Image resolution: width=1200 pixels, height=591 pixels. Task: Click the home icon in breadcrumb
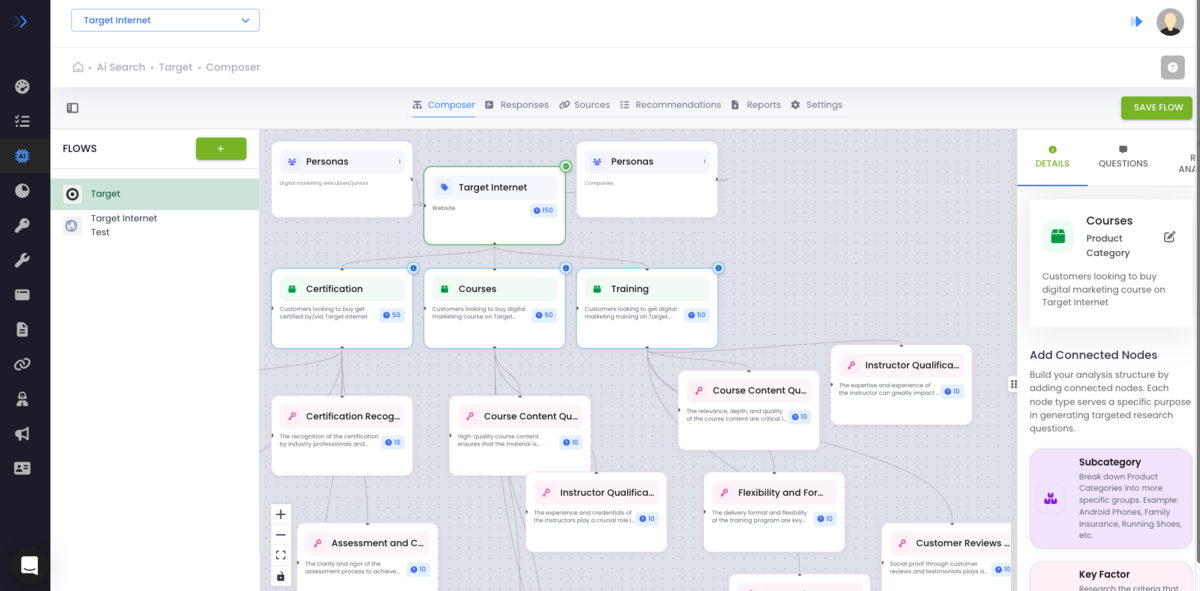(x=78, y=67)
